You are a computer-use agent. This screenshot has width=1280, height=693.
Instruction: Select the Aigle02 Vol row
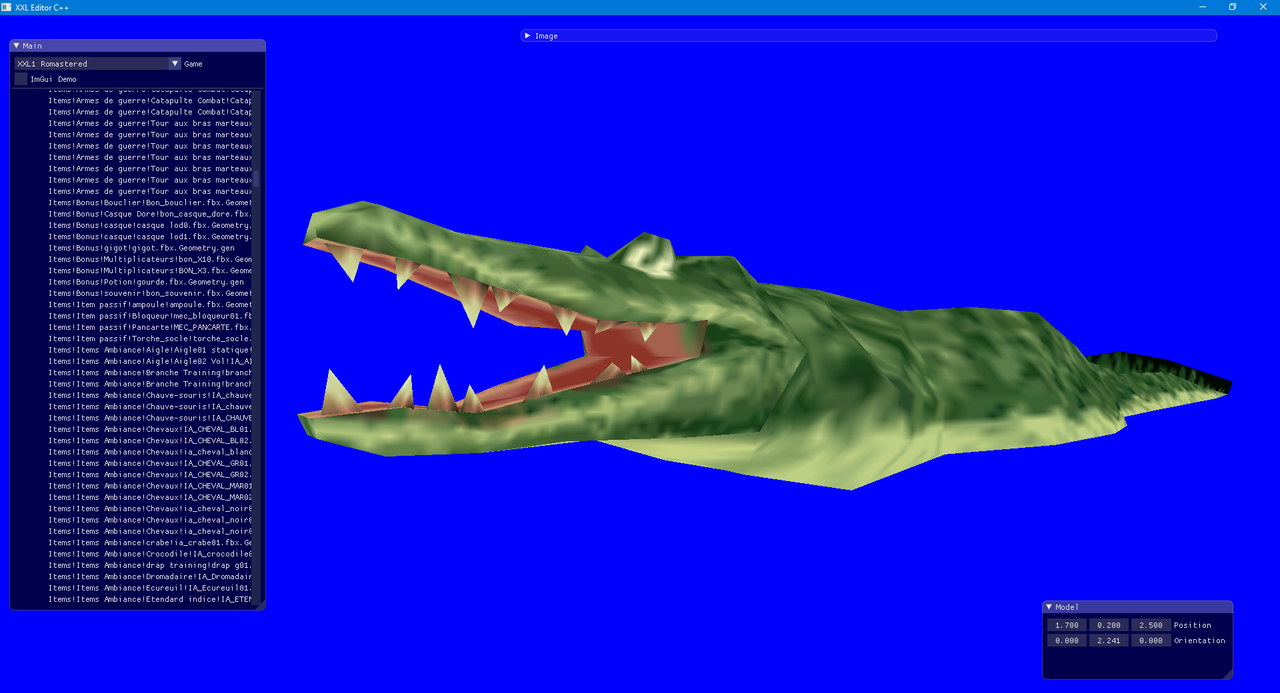[150, 361]
